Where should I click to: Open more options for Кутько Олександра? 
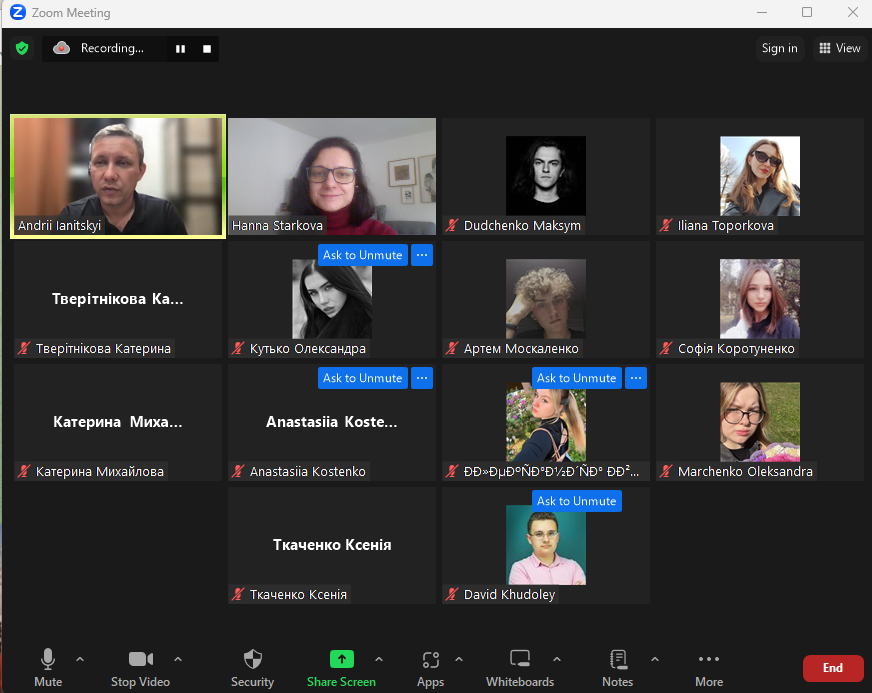click(422, 255)
